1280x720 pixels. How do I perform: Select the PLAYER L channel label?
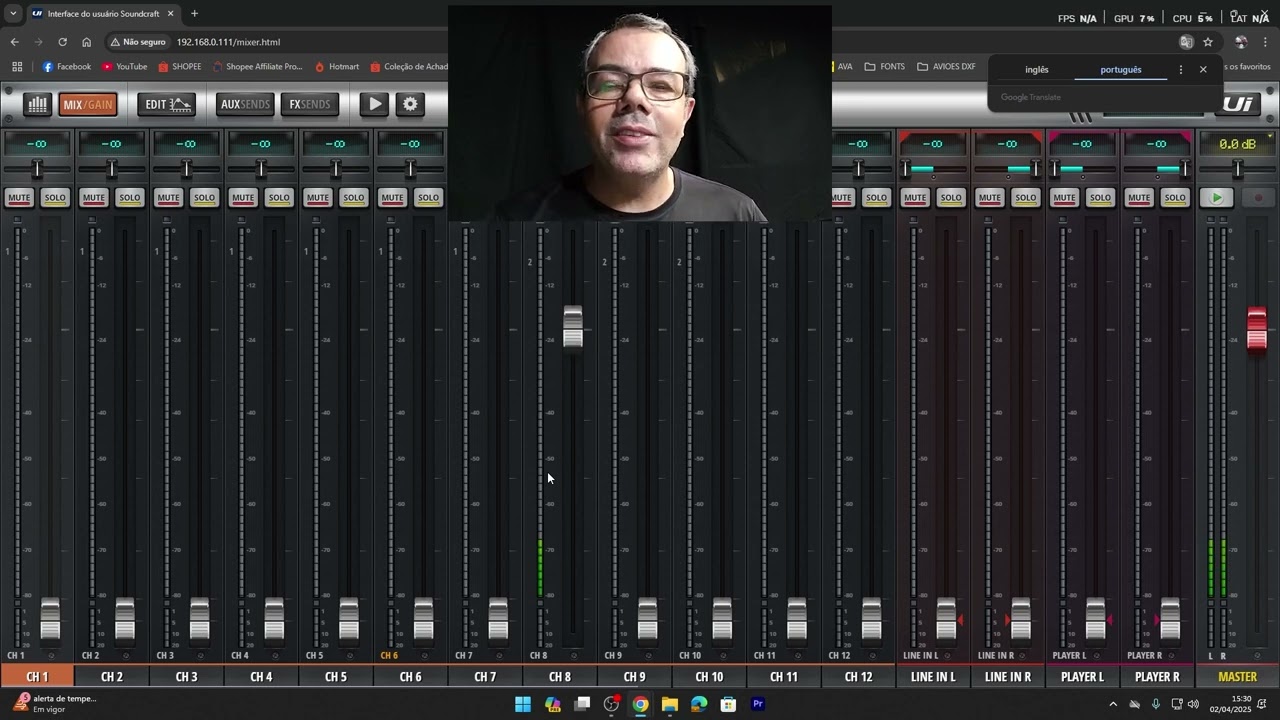(1082, 677)
